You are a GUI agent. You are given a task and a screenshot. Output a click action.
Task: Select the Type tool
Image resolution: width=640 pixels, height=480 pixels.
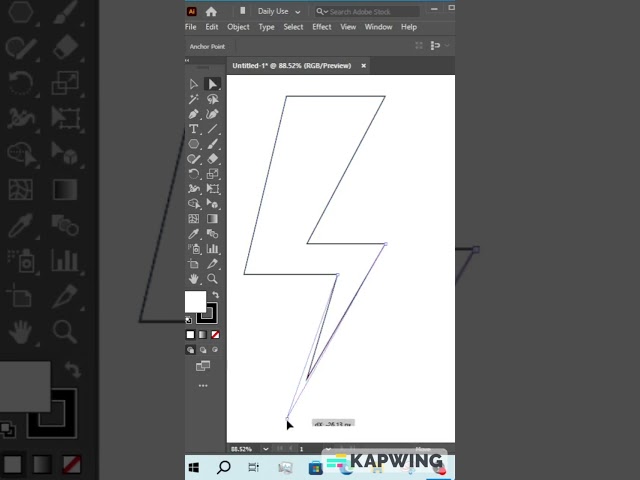click(193, 129)
